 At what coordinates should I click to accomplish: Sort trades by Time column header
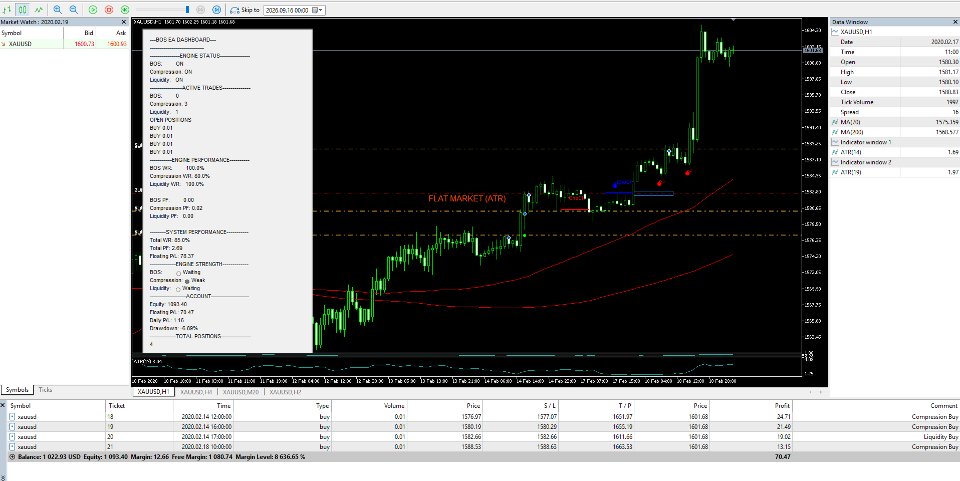223,406
